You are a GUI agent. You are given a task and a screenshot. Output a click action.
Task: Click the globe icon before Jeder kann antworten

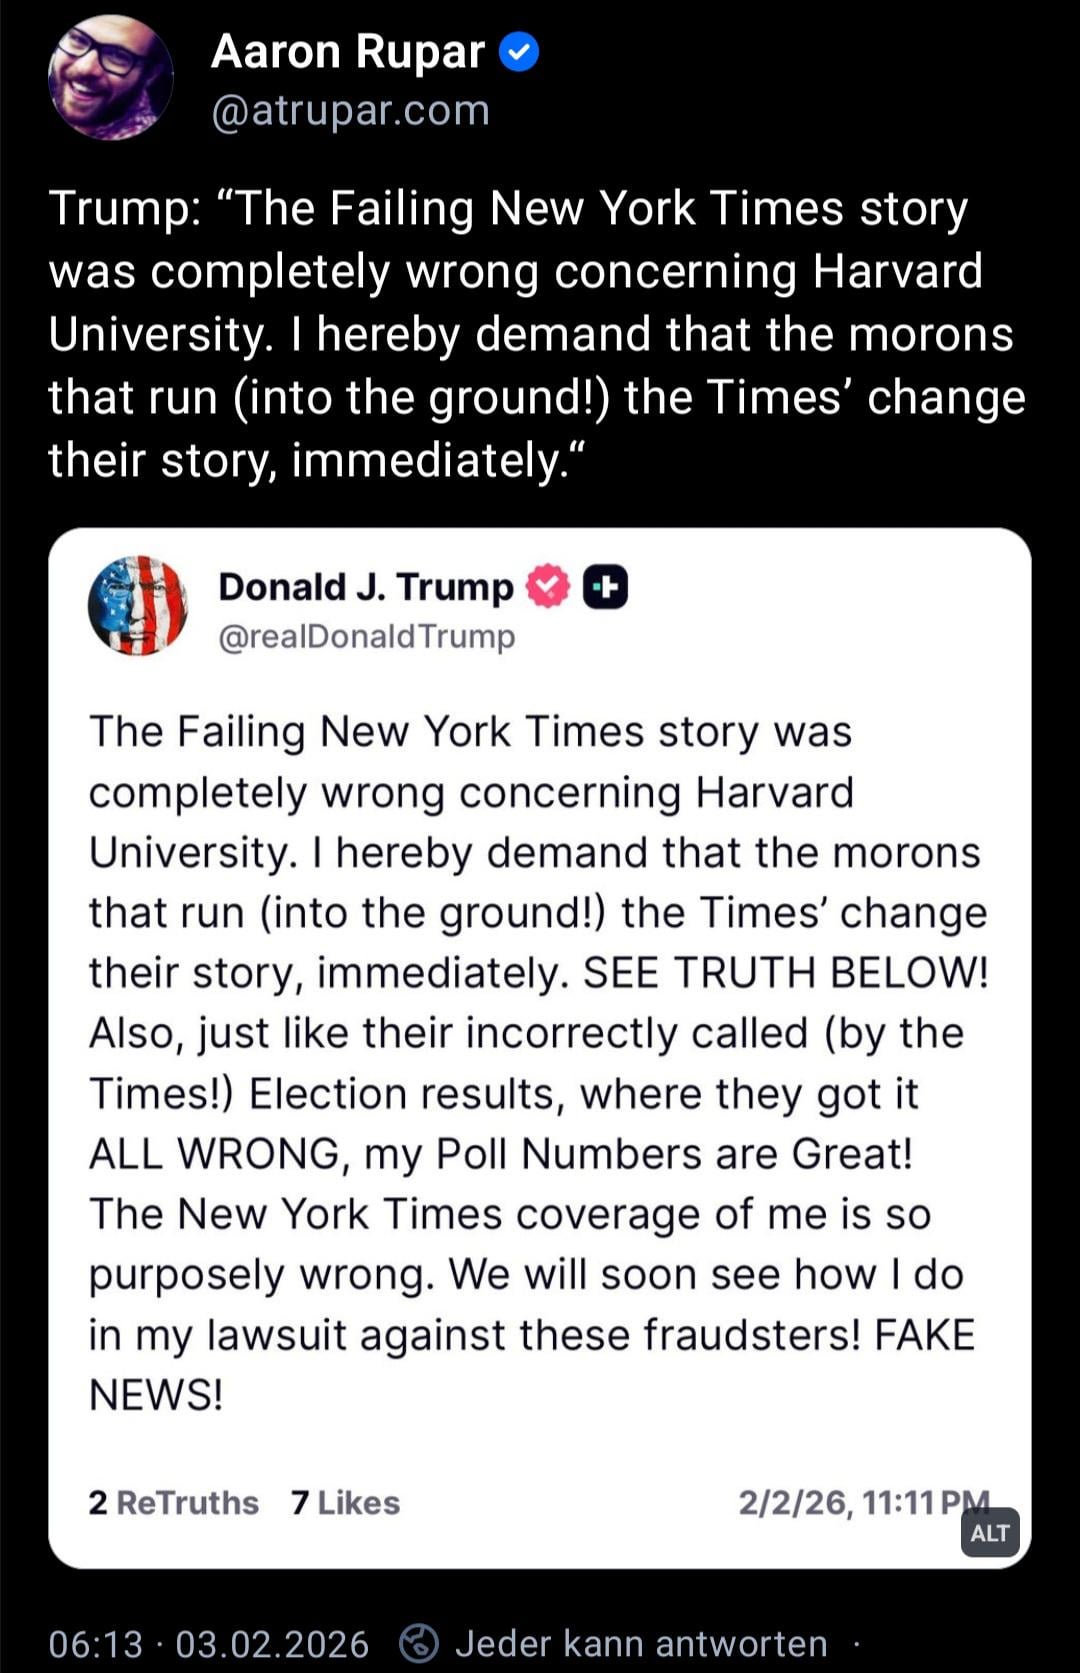point(419,1643)
